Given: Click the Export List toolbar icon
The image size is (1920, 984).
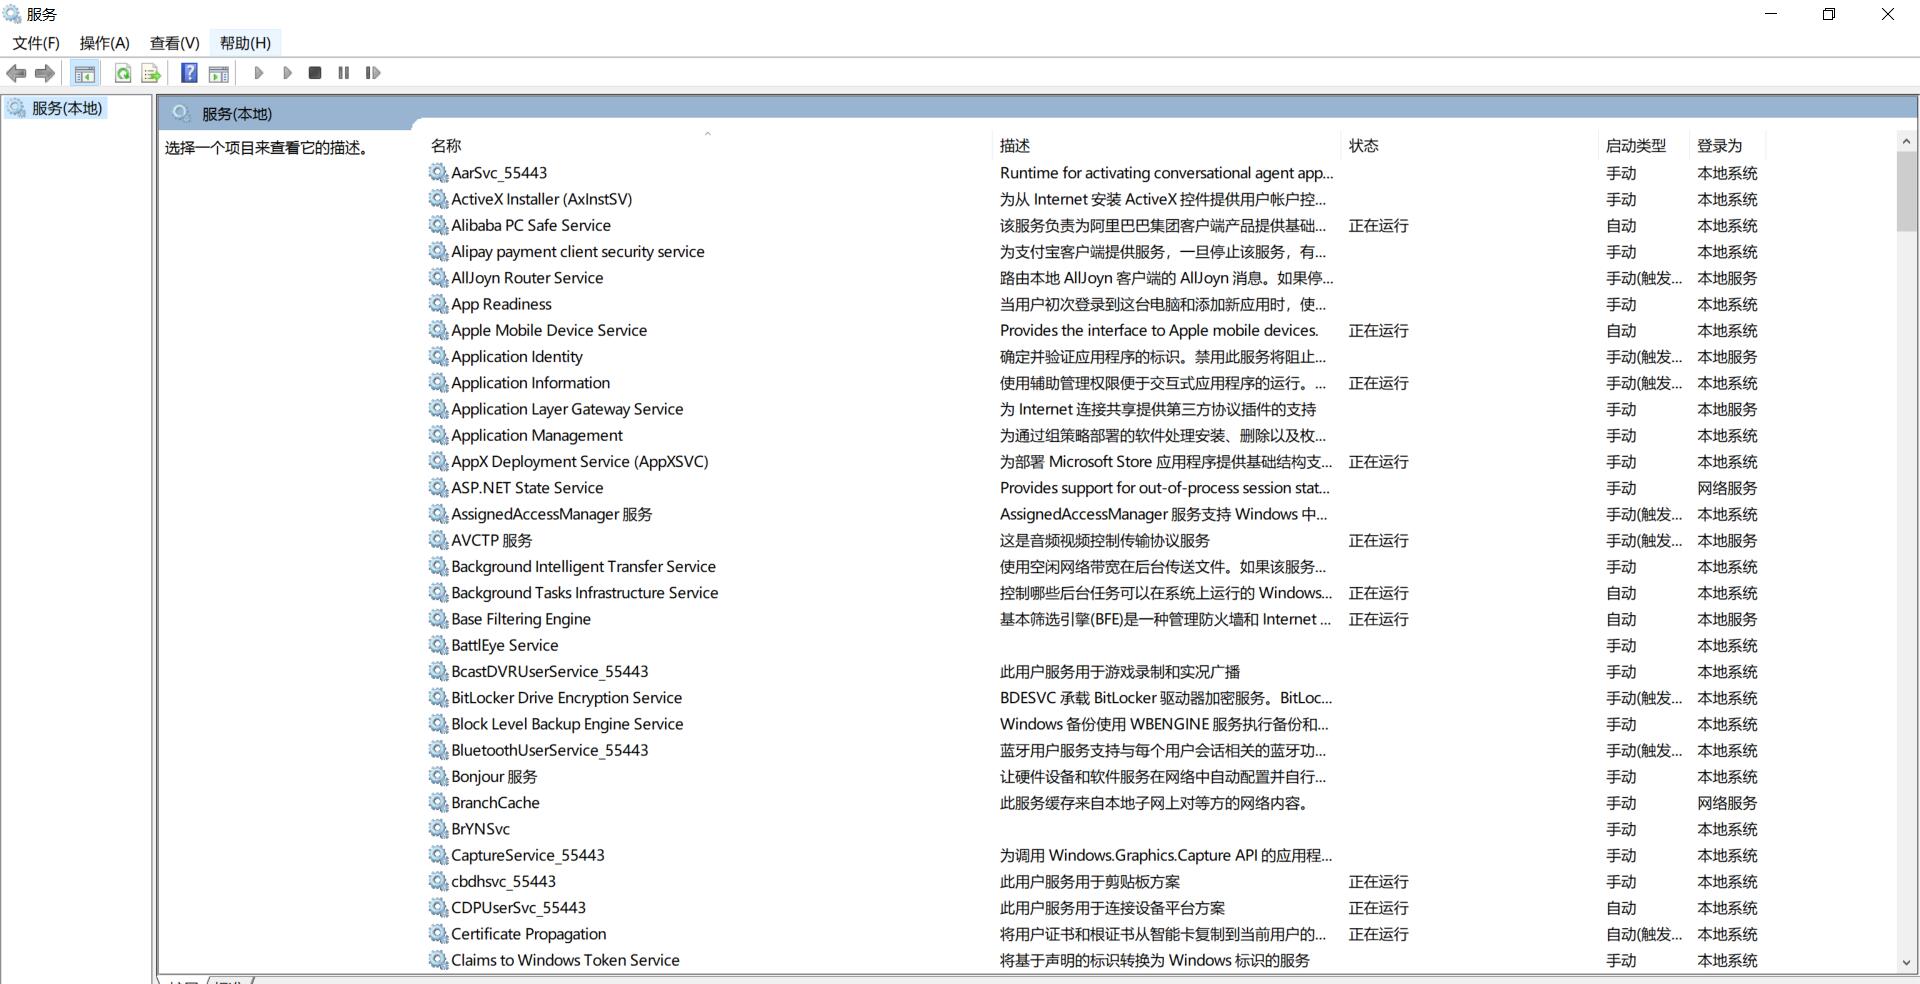Looking at the screenshot, I should coord(151,73).
